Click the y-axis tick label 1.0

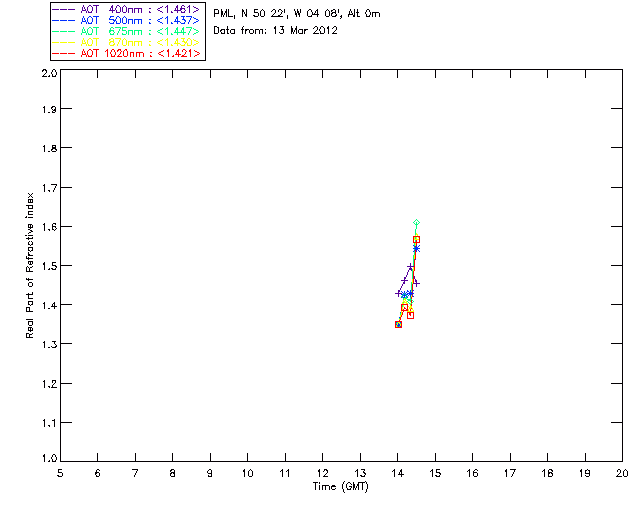click(49, 459)
